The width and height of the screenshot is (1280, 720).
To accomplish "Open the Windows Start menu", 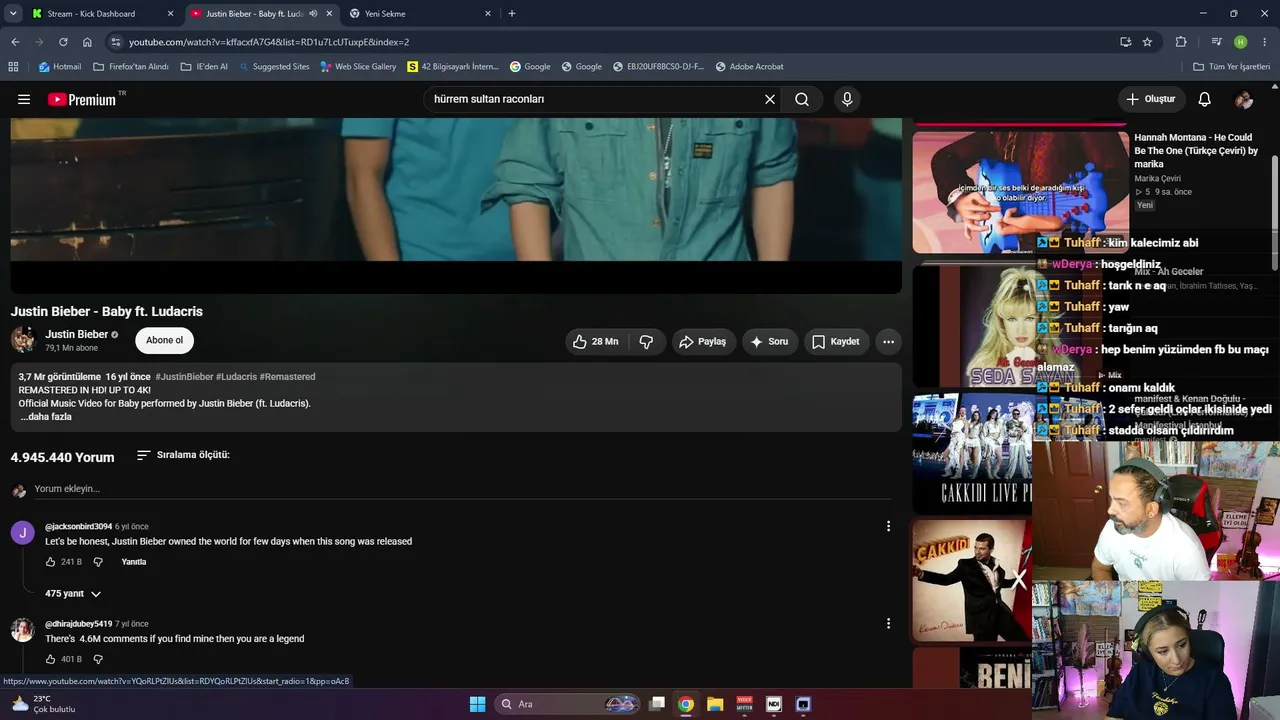I will (477, 704).
